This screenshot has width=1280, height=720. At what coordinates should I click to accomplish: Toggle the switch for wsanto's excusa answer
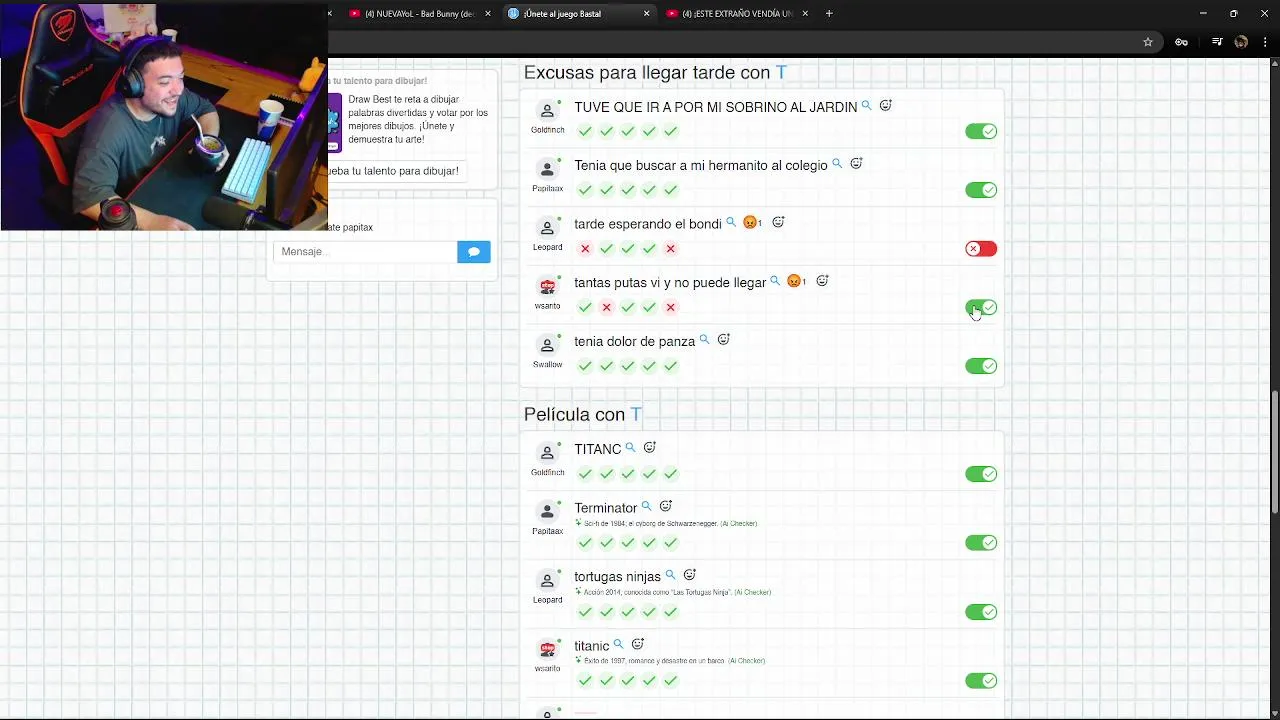981,307
